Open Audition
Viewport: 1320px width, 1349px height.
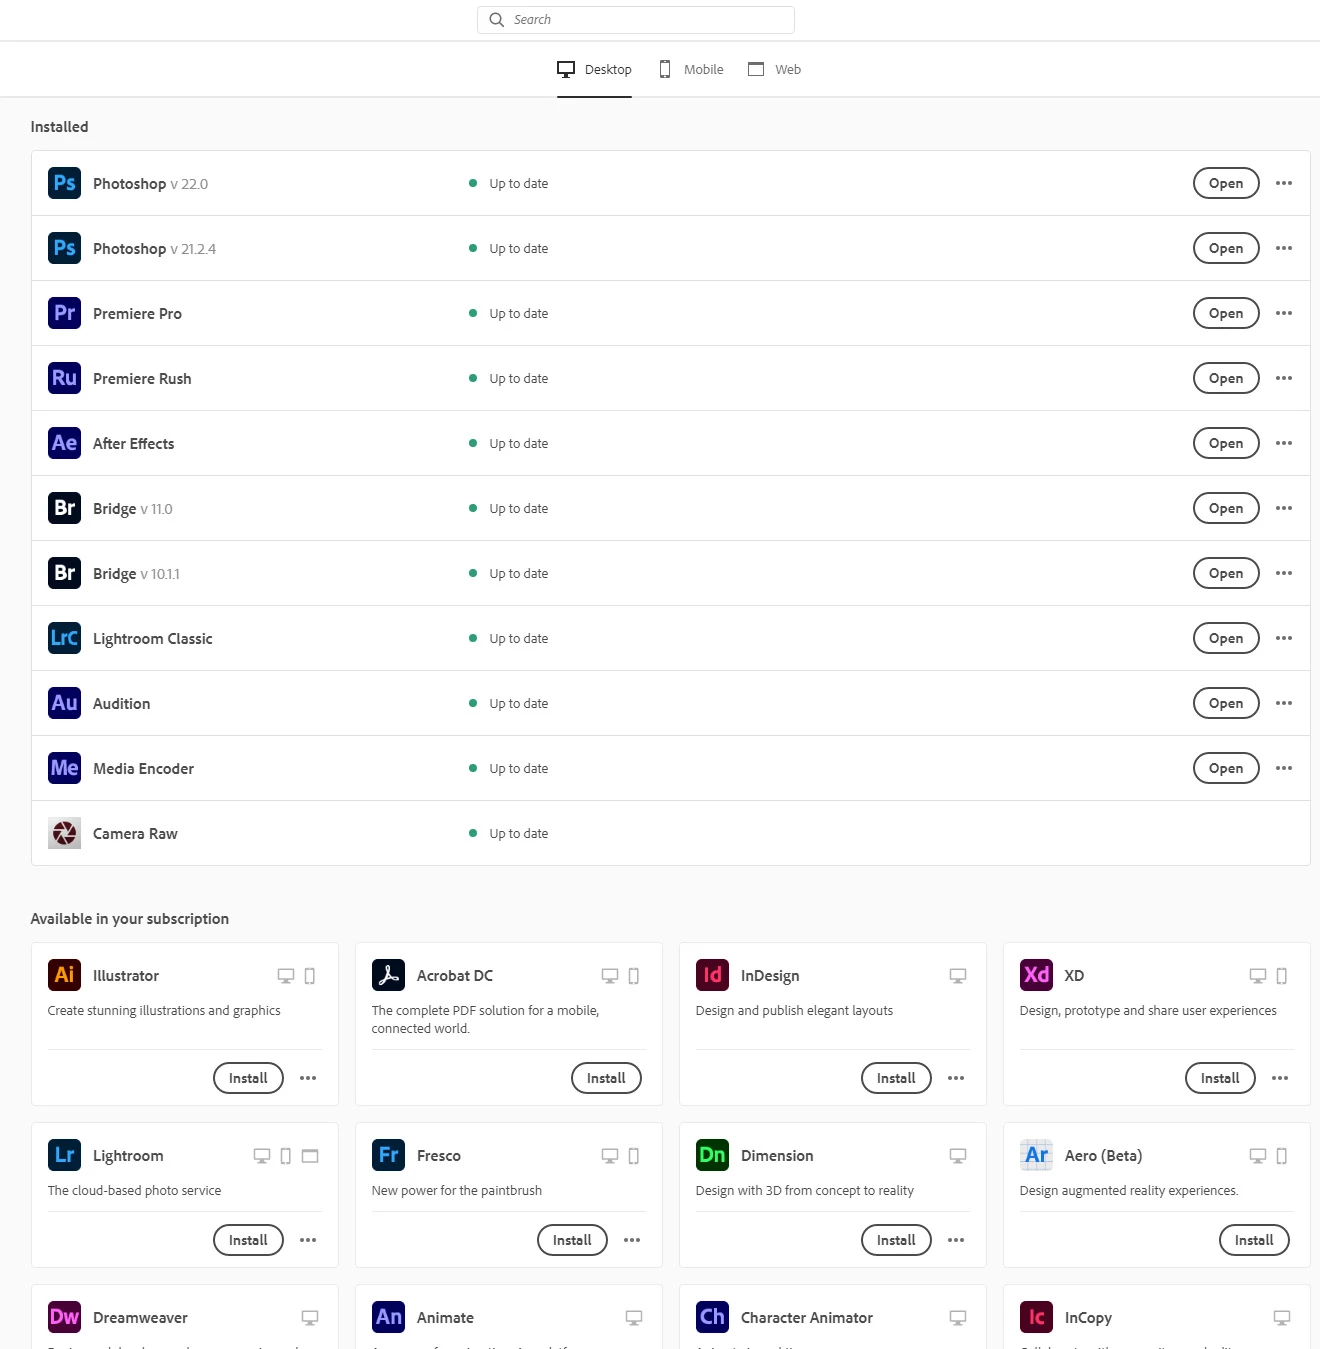(1226, 703)
